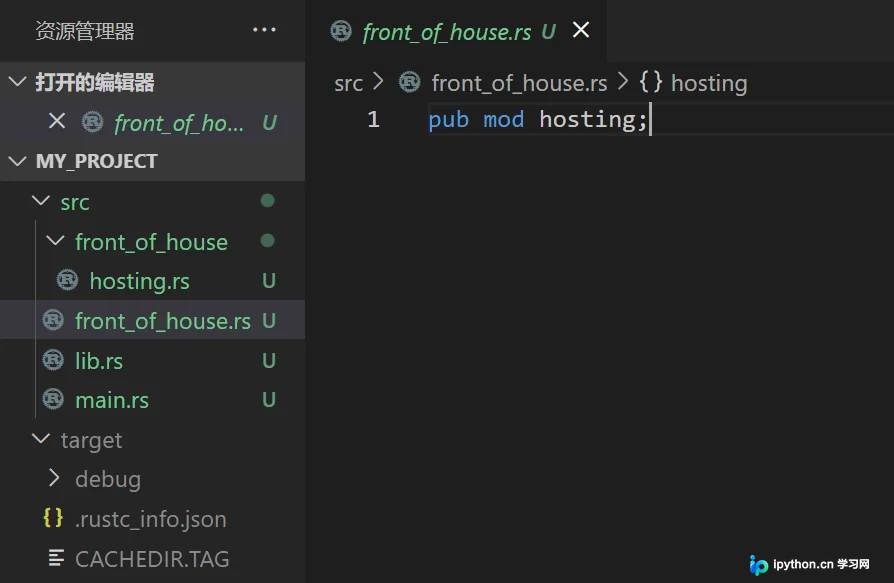Image resolution: width=894 pixels, height=583 pixels.
Task: Collapse the front_of_house folder
Action: 55,241
